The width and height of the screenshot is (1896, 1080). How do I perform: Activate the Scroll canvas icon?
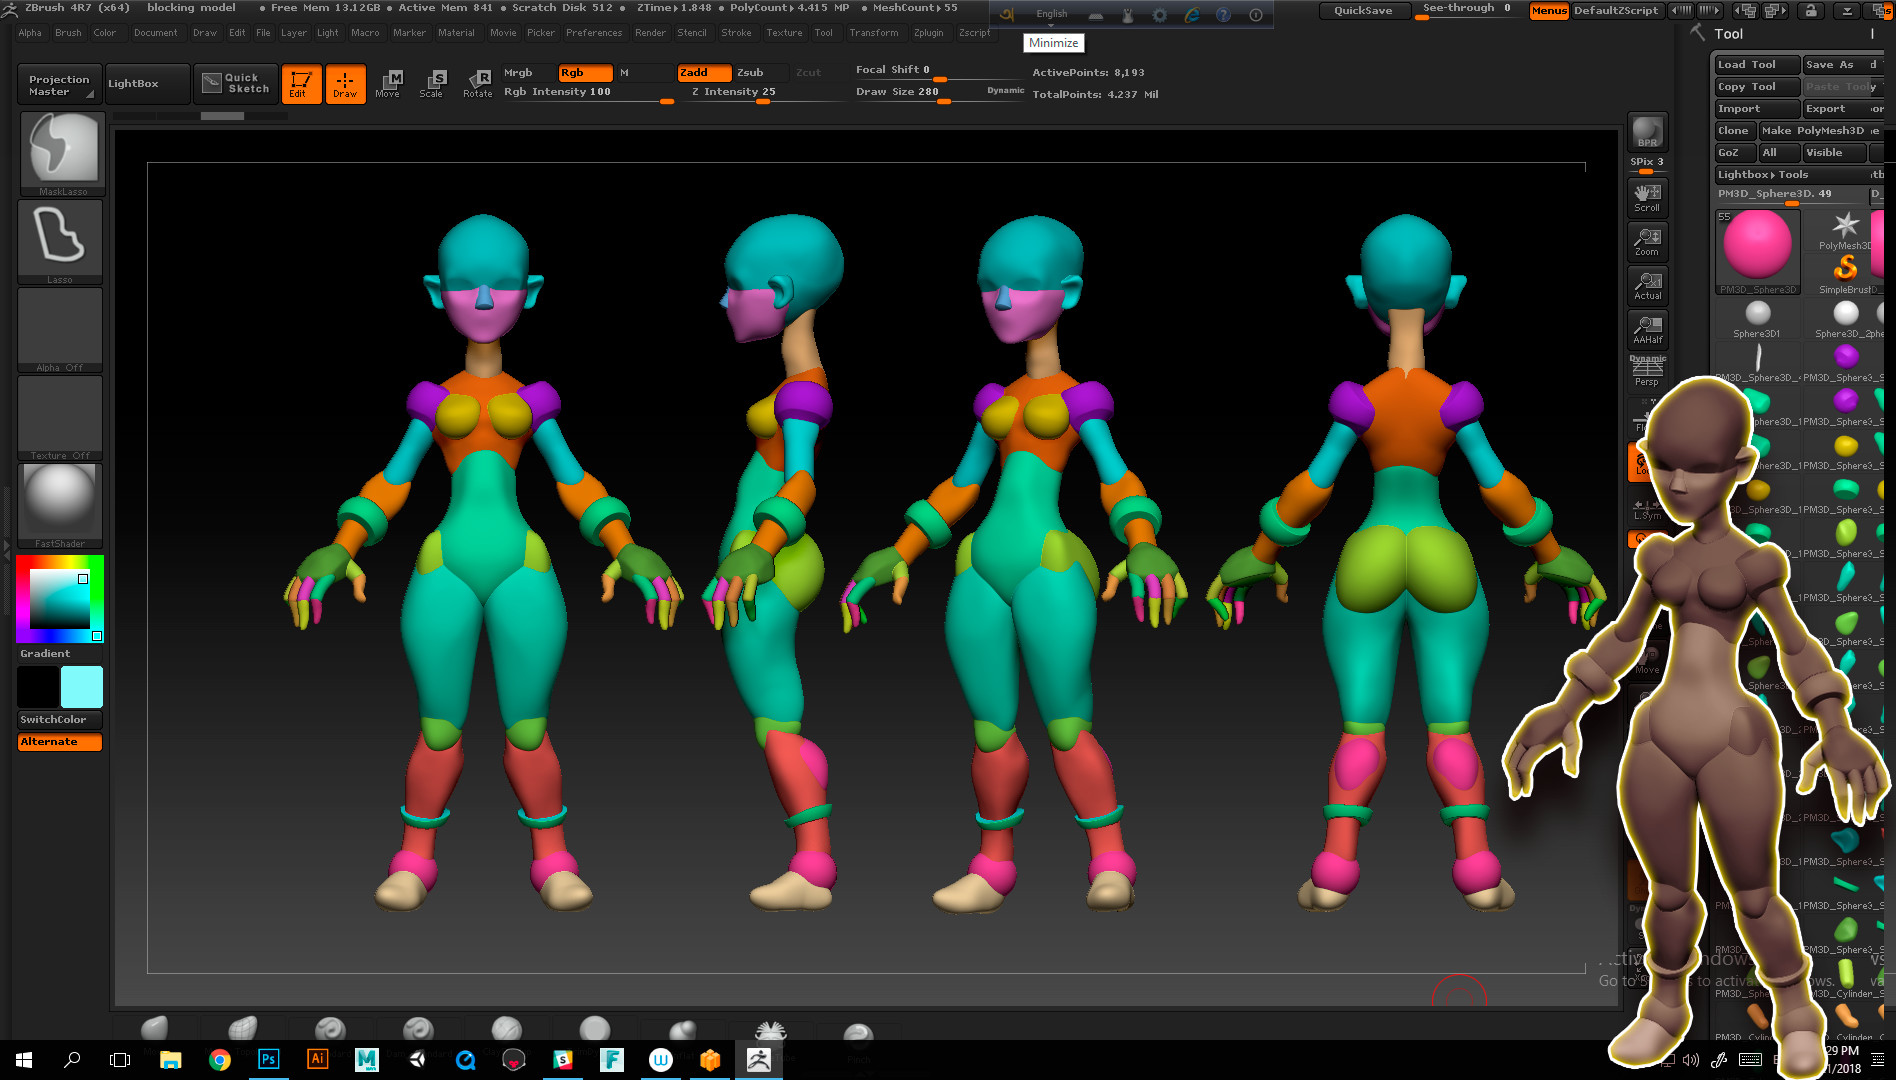[x=1647, y=197]
